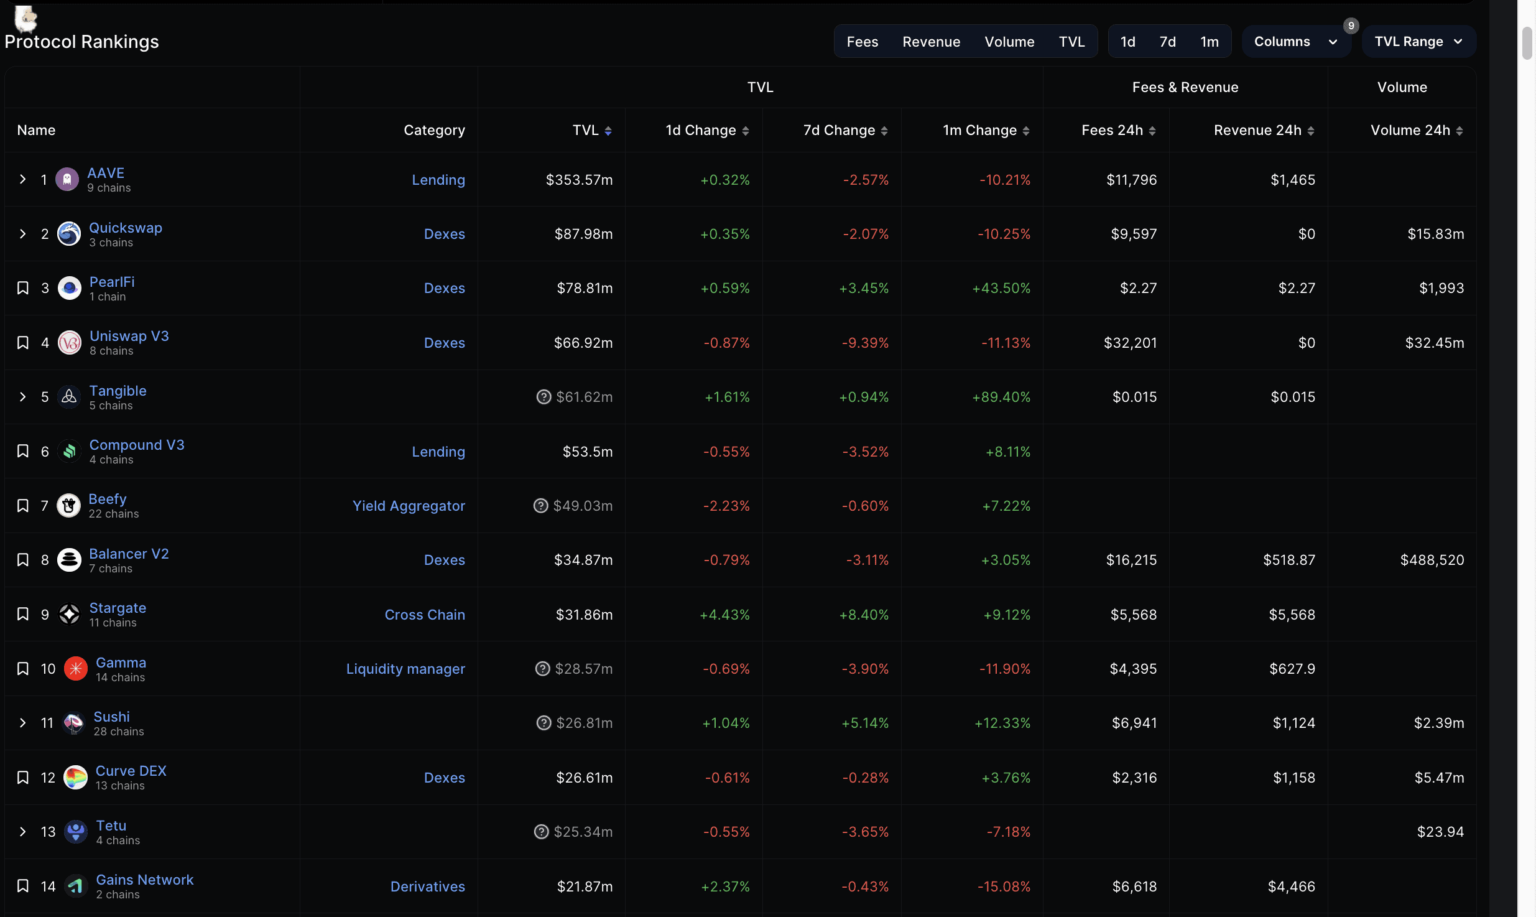Expand the Sushi row

click(23, 723)
